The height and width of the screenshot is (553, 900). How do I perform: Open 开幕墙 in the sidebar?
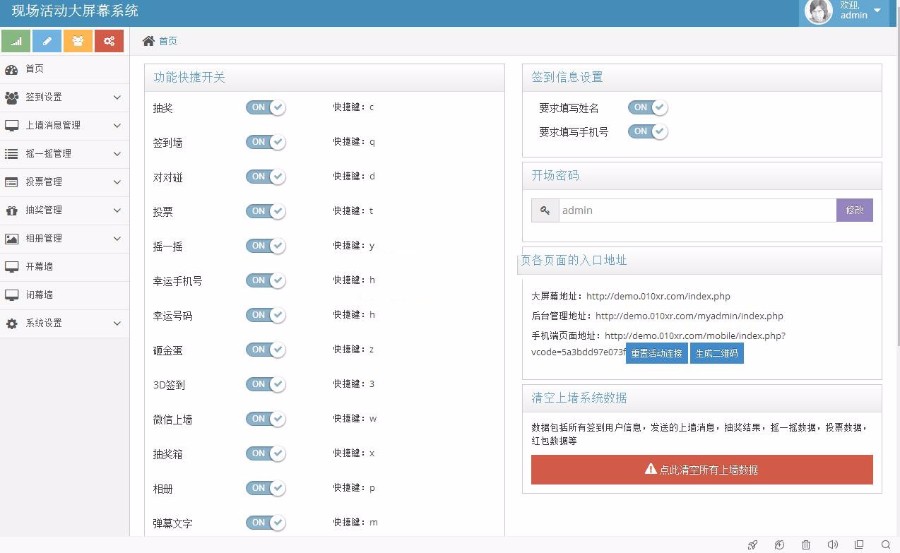(x=40, y=267)
